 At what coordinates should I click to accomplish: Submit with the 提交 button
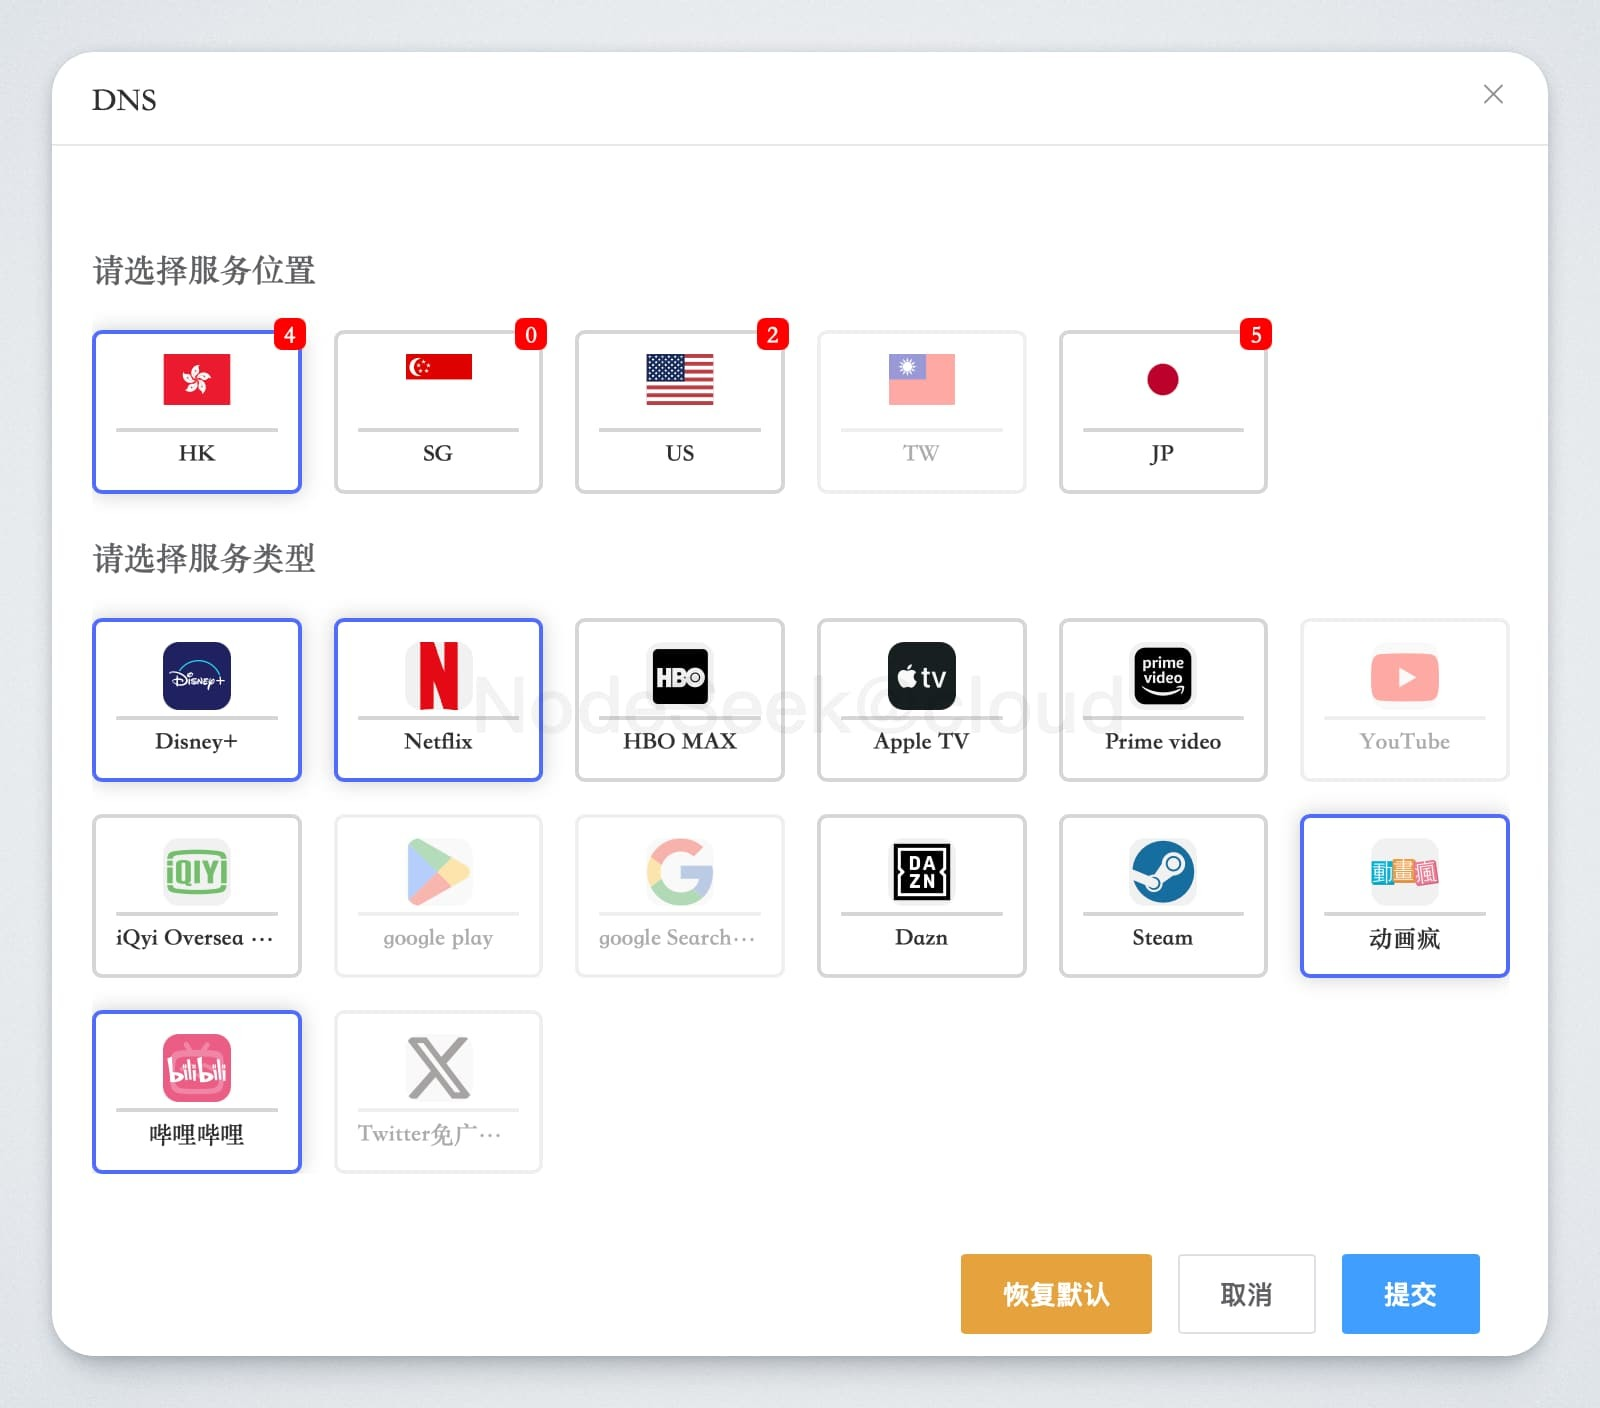coord(1410,1294)
